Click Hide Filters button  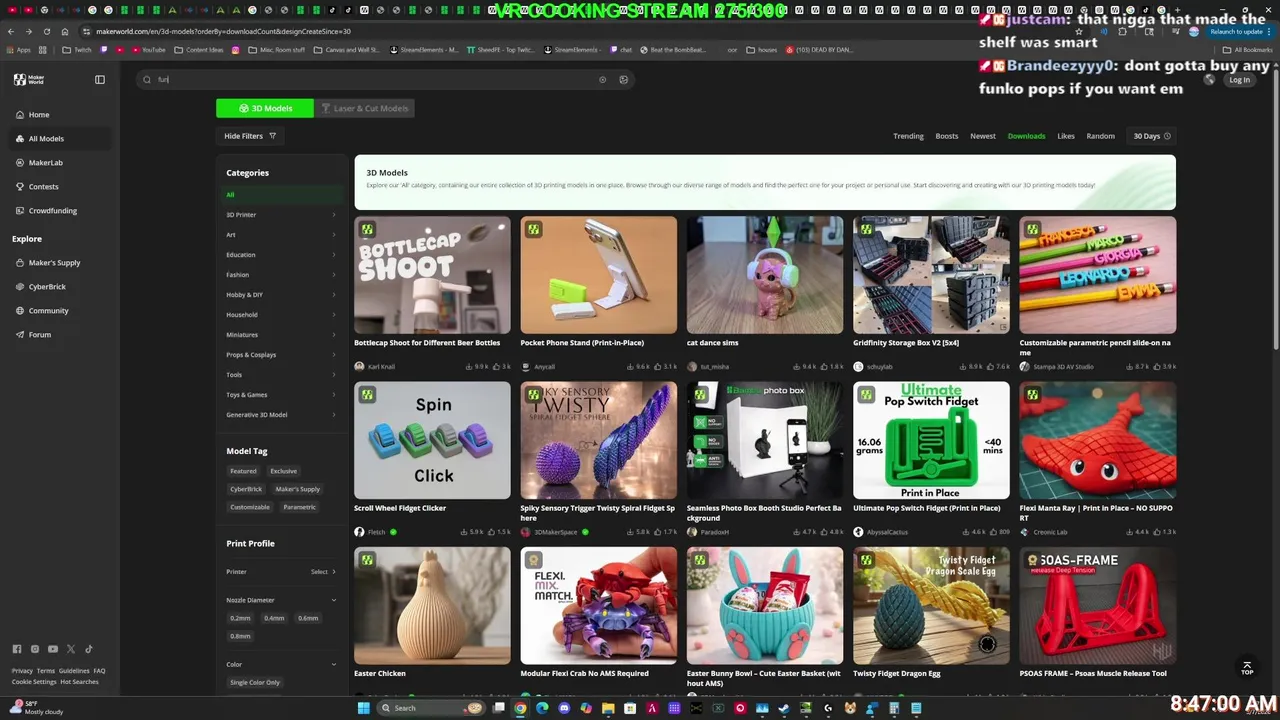tap(250, 136)
